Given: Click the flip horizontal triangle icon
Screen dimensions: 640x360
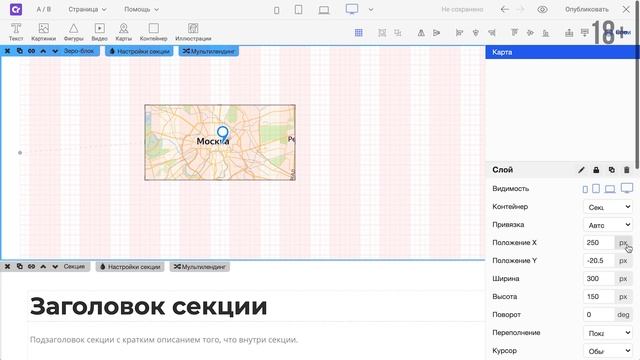Looking at the screenshot, I should pyautogui.click(x=436, y=33).
